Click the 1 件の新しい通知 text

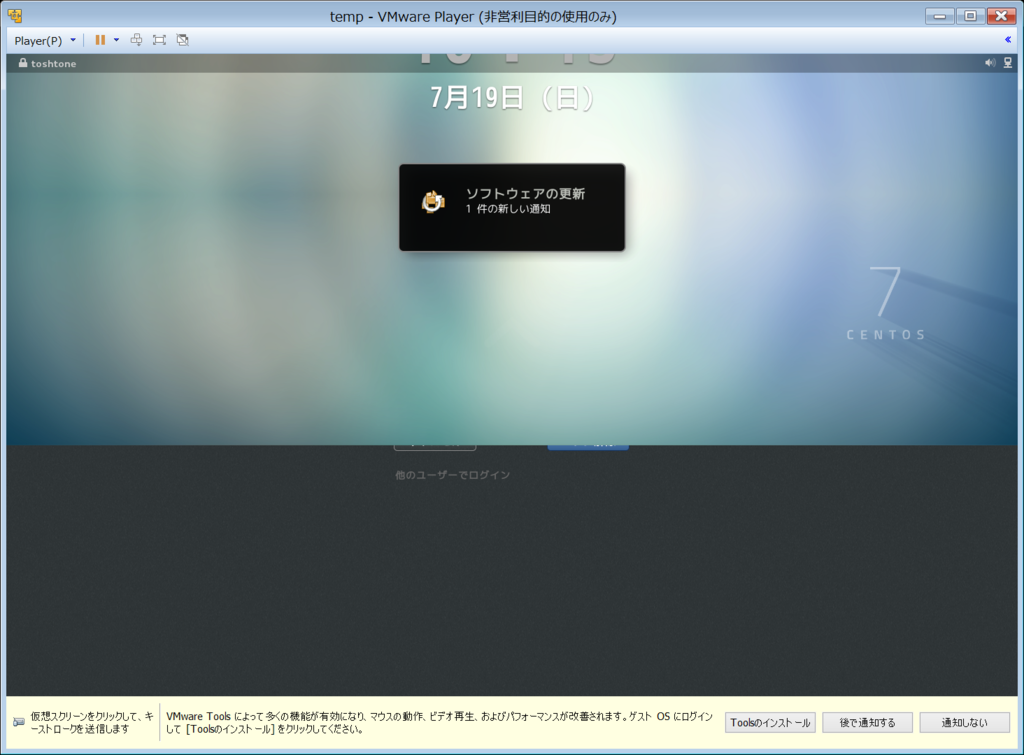(x=508, y=209)
